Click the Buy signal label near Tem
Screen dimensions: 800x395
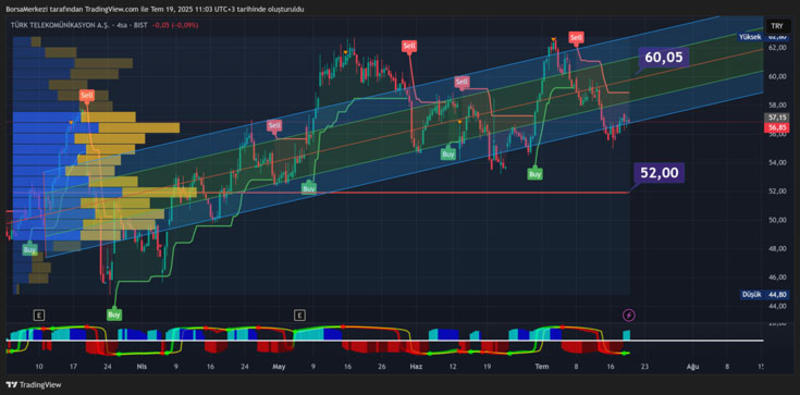pos(535,174)
